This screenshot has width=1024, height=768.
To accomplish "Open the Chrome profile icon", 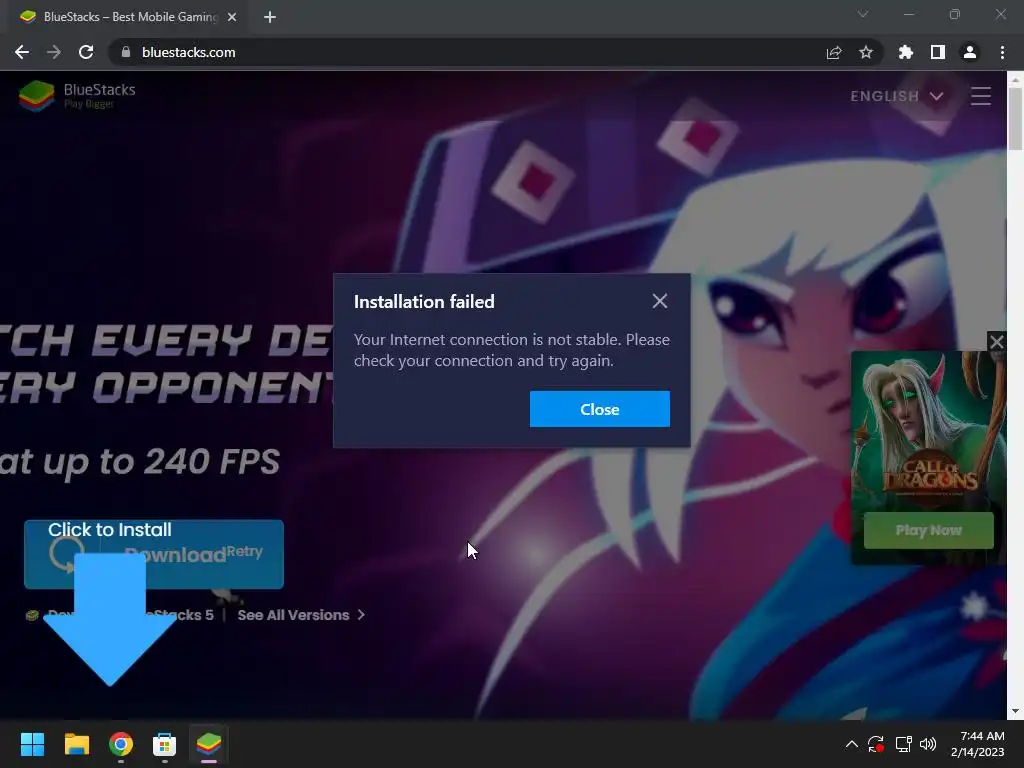I will (970, 52).
